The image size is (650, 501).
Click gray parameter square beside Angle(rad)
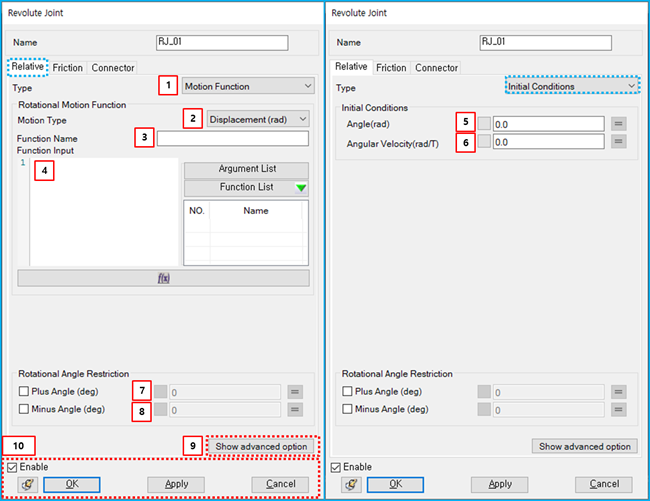click(484, 123)
